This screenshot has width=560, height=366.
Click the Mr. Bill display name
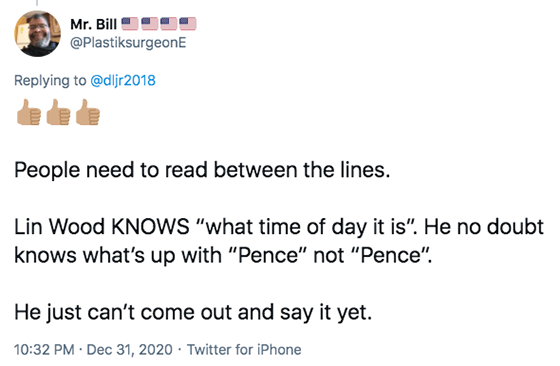coord(94,24)
